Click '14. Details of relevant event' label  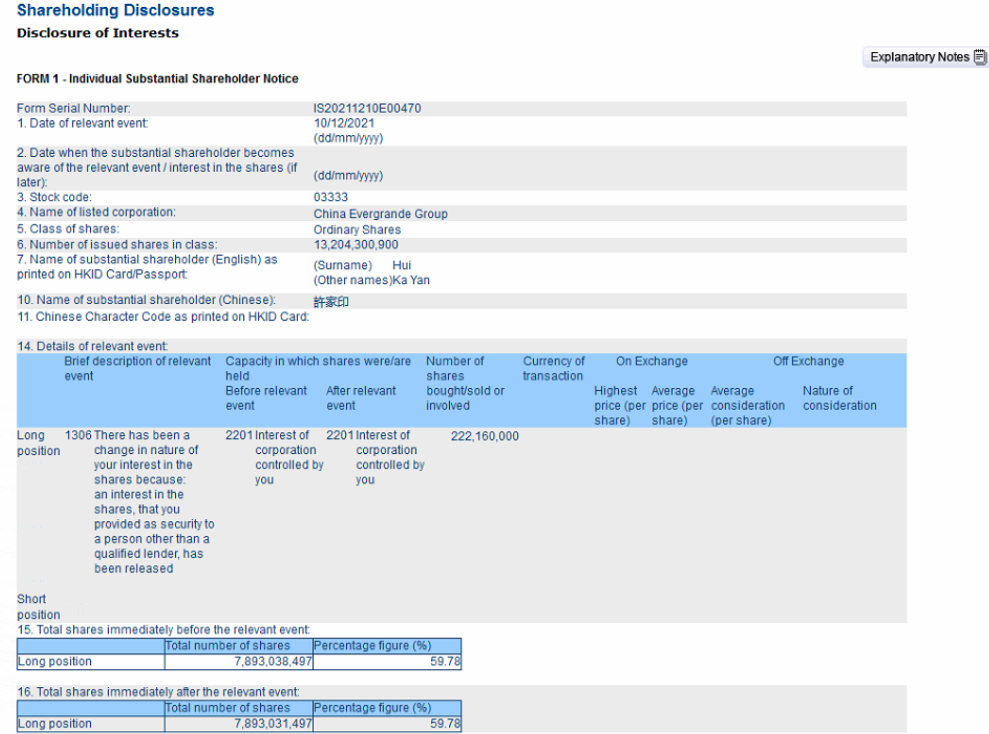[92, 346]
